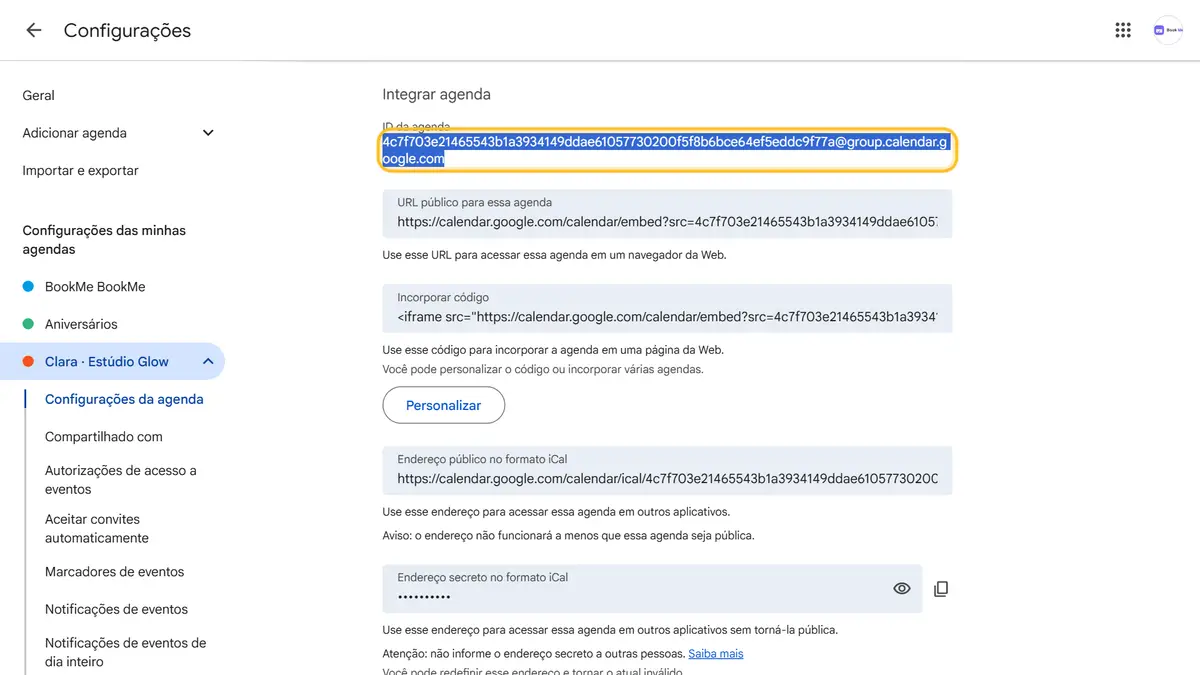Reveal the secret iCal address
This screenshot has width=1200, height=675.
[902, 589]
